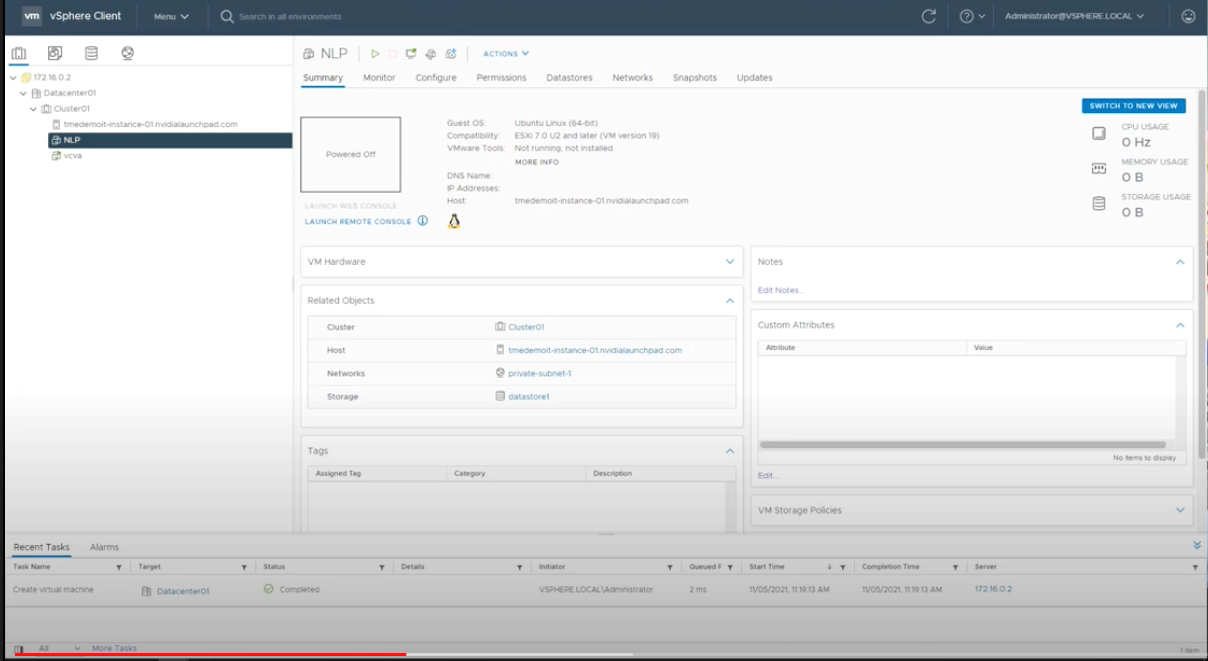The image size is (1208, 661).
Task: Switch to VMs and Templates inventory view
Action: [x=55, y=53]
